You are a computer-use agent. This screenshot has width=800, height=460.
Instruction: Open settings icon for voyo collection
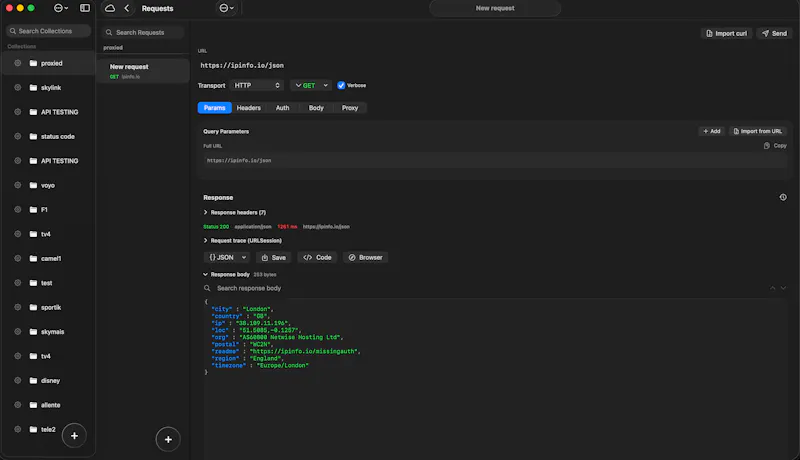click(17, 185)
